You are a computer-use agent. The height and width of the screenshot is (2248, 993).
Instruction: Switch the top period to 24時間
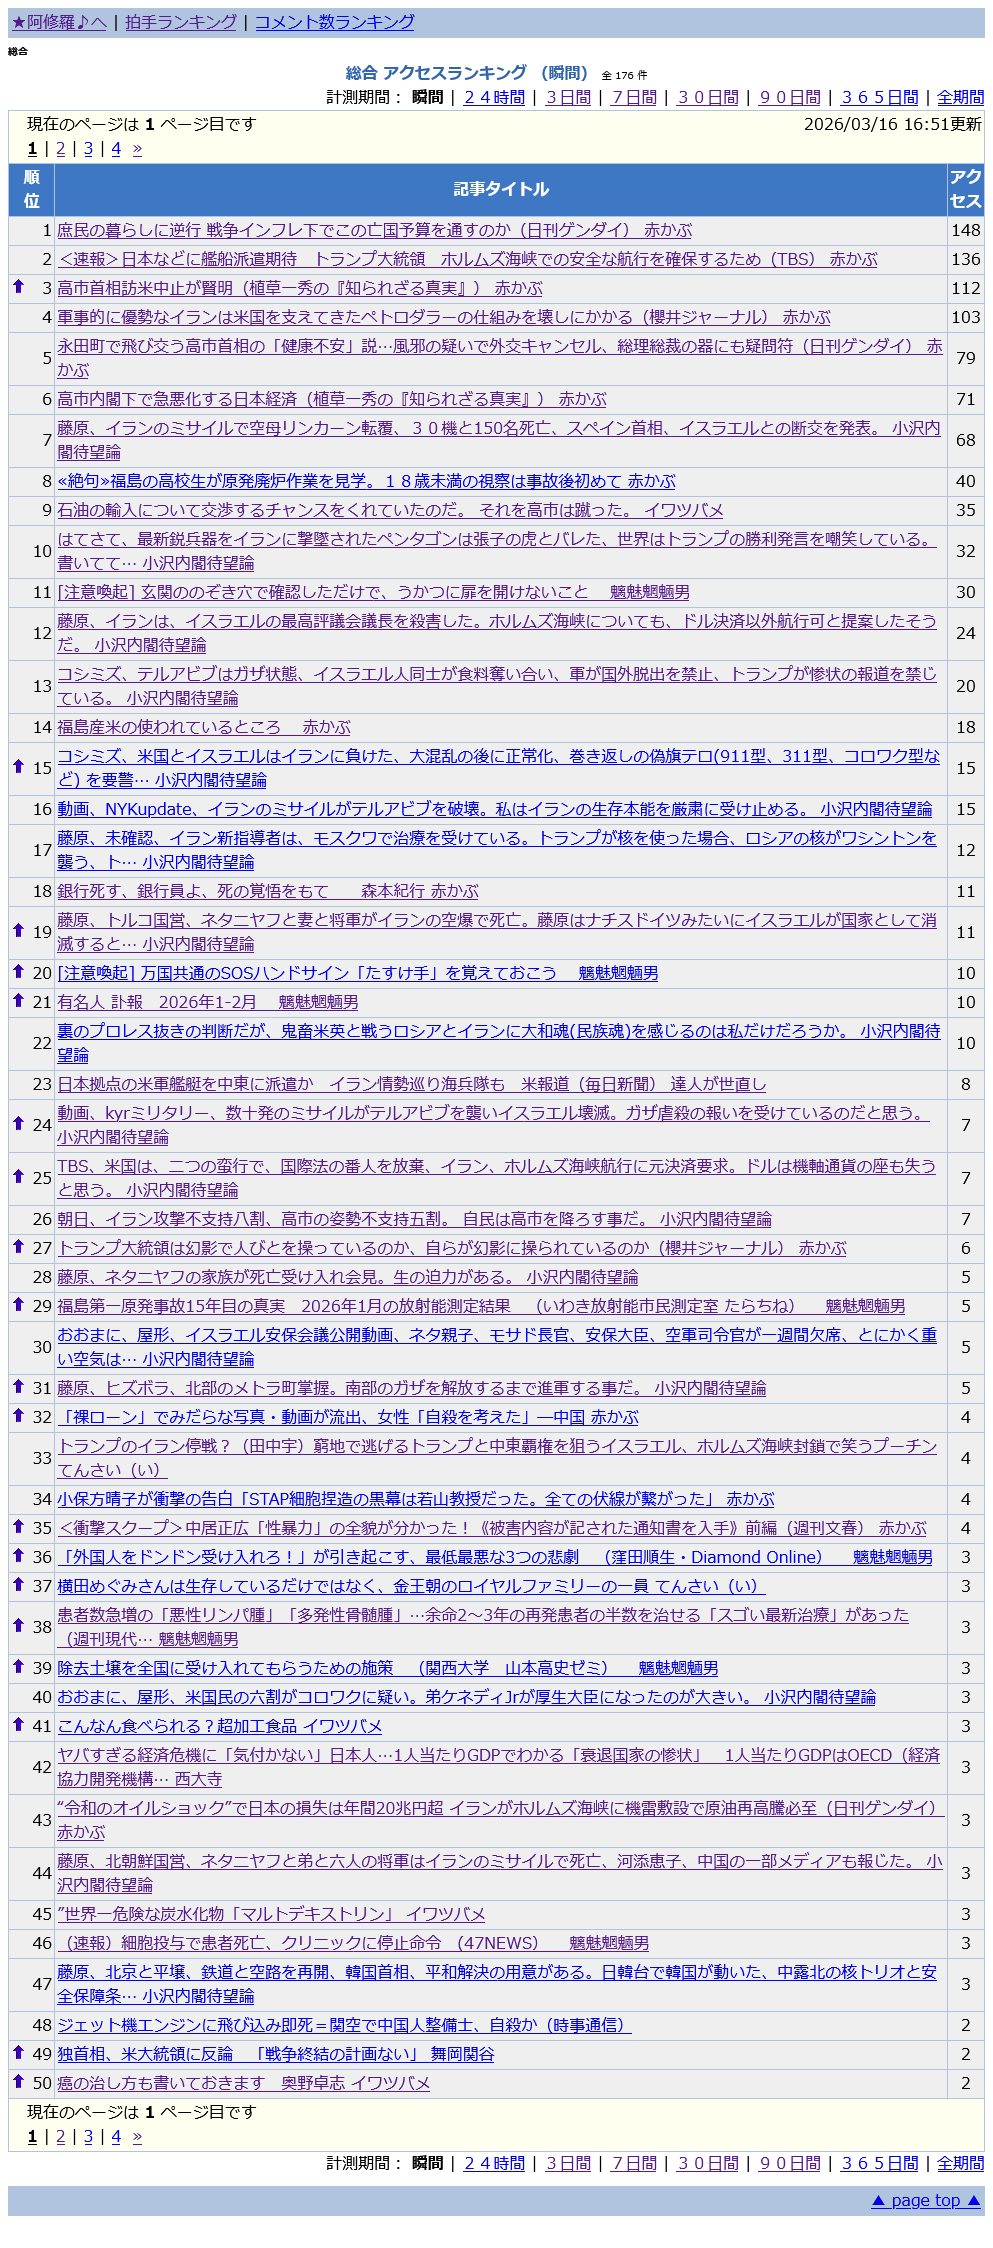coord(494,97)
